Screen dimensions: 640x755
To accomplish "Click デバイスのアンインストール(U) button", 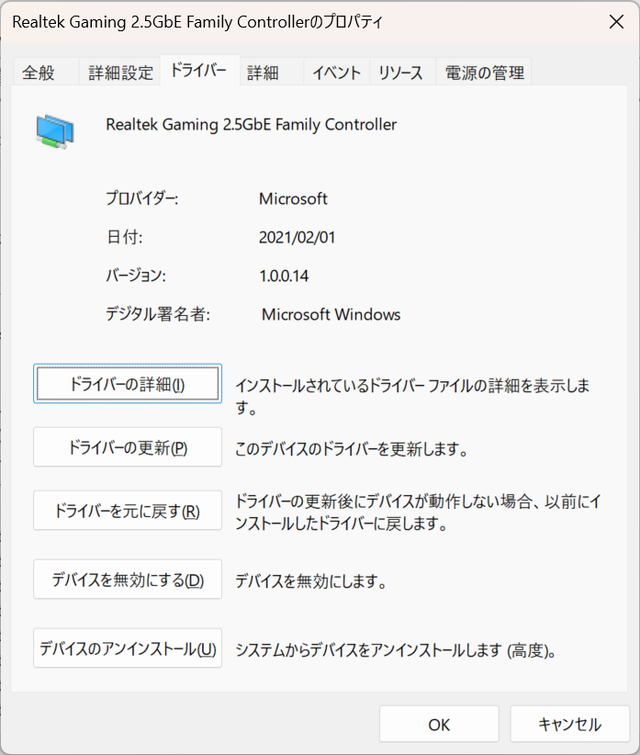I will (x=128, y=648).
